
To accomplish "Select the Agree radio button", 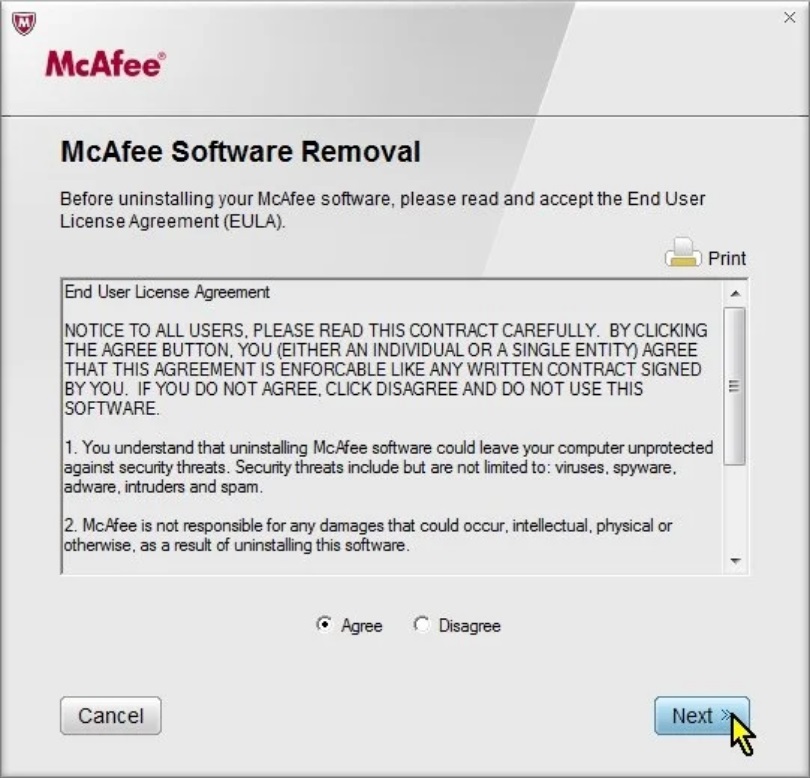I will 324,625.
